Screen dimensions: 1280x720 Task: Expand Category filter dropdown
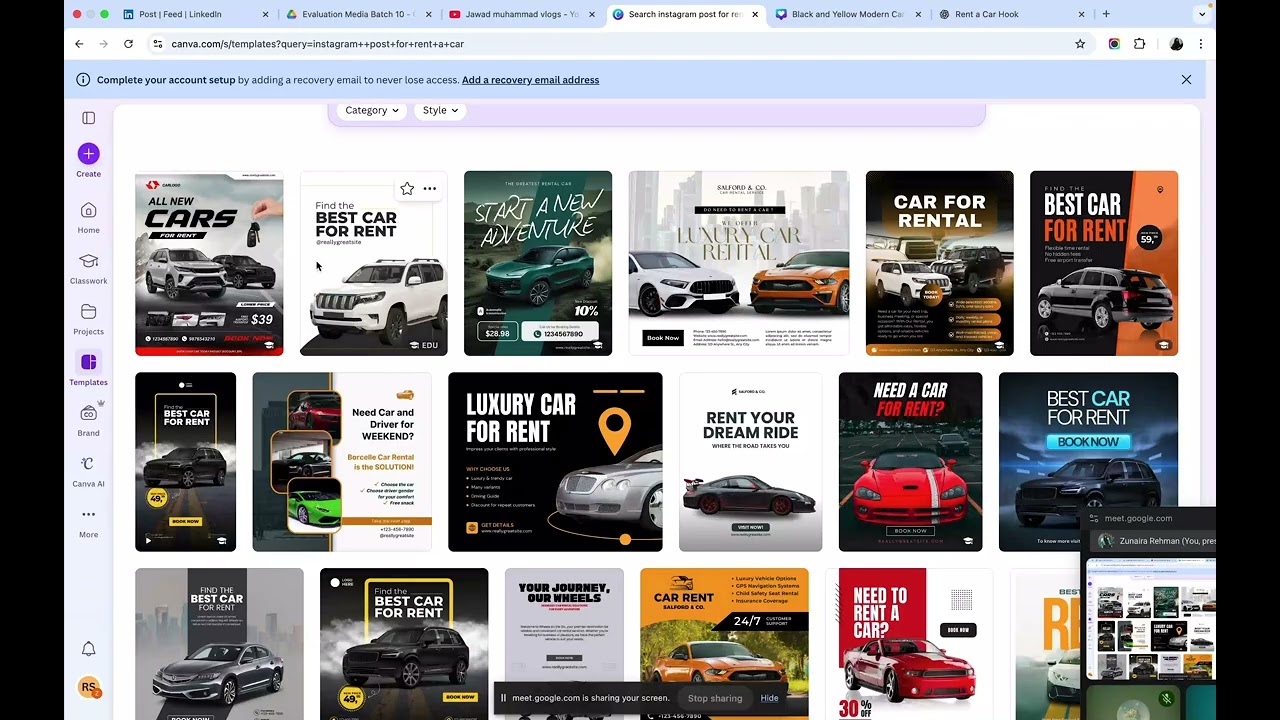click(x=372, y=110)
